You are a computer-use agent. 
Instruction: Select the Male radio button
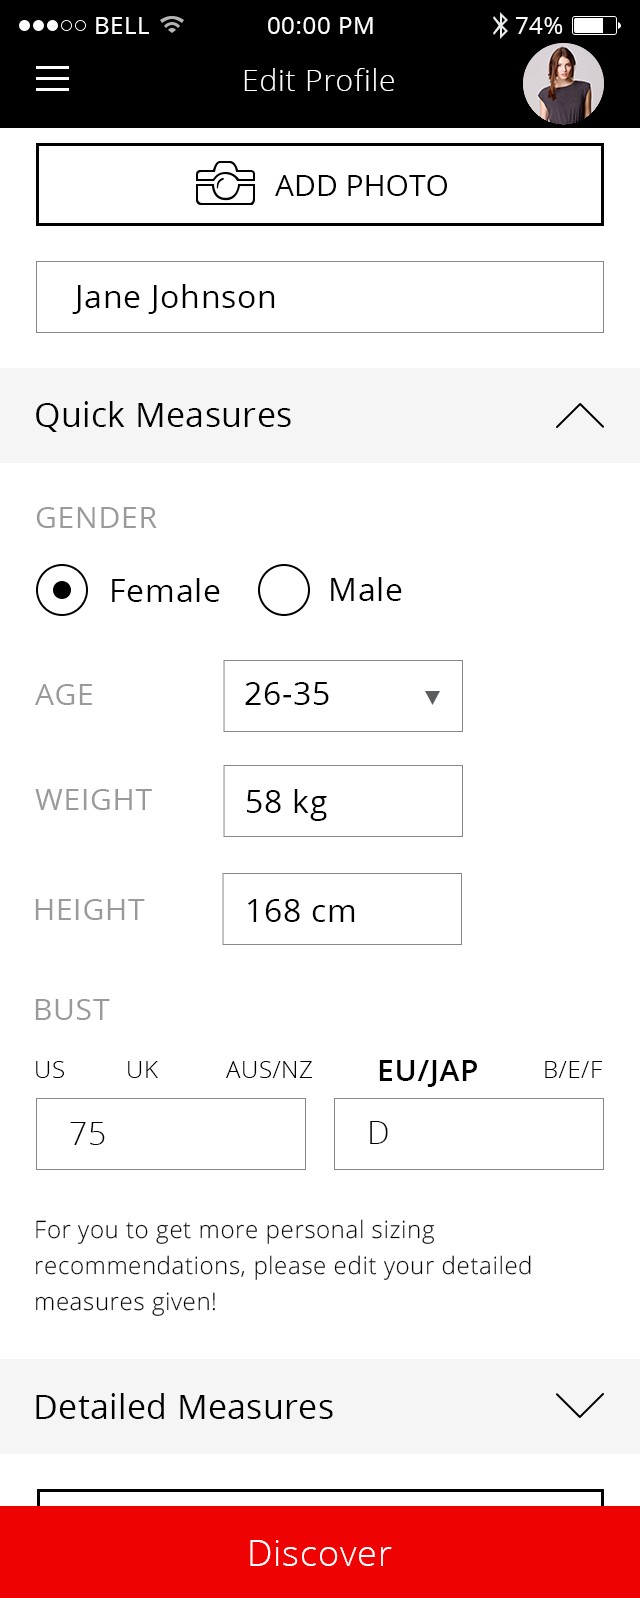284,590
